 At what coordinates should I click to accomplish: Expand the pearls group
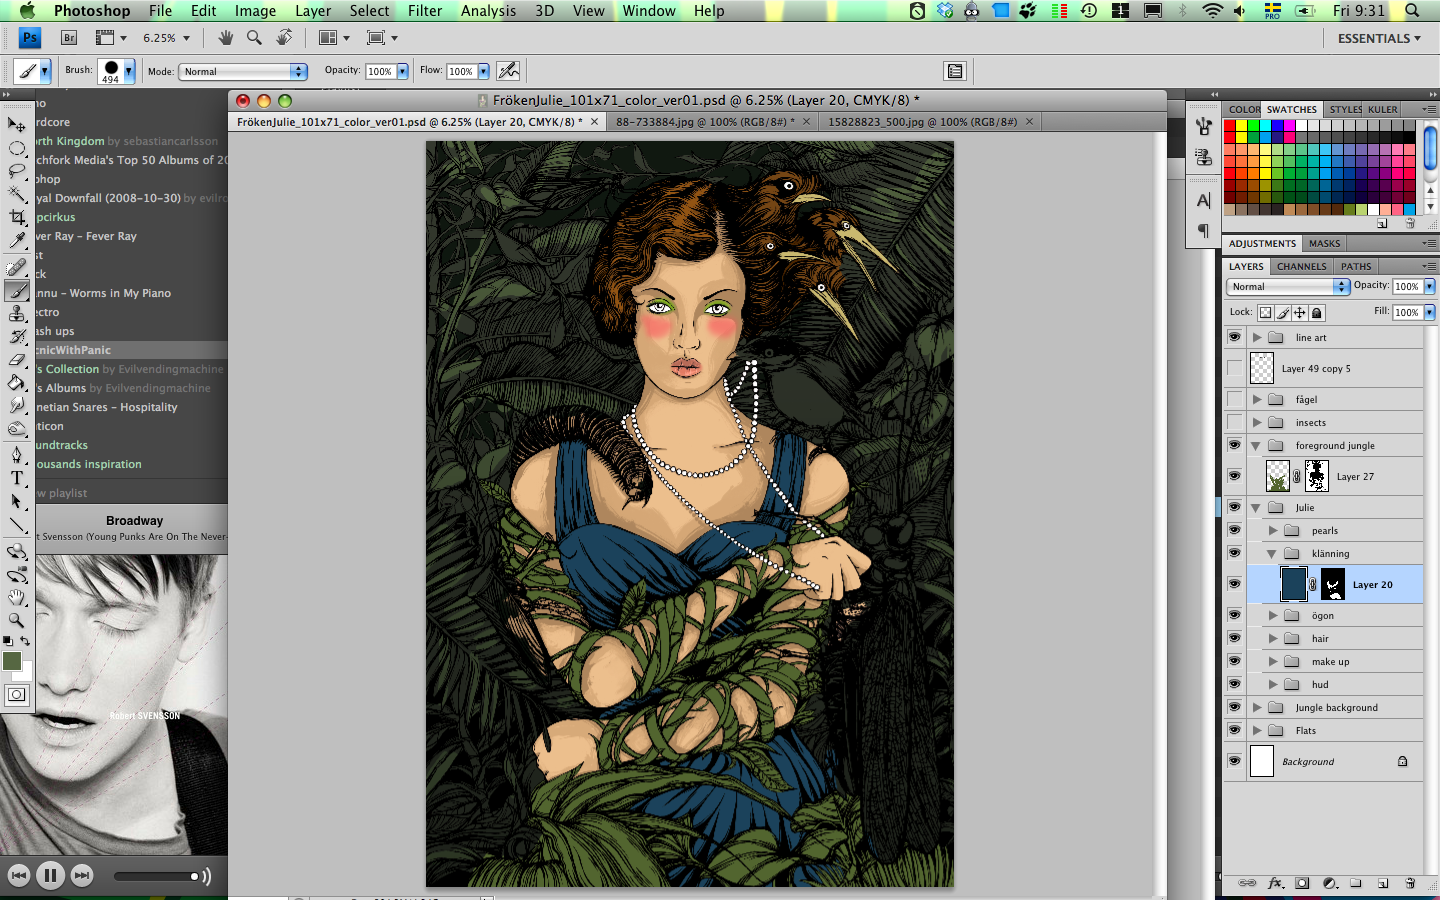[1273, 531]
